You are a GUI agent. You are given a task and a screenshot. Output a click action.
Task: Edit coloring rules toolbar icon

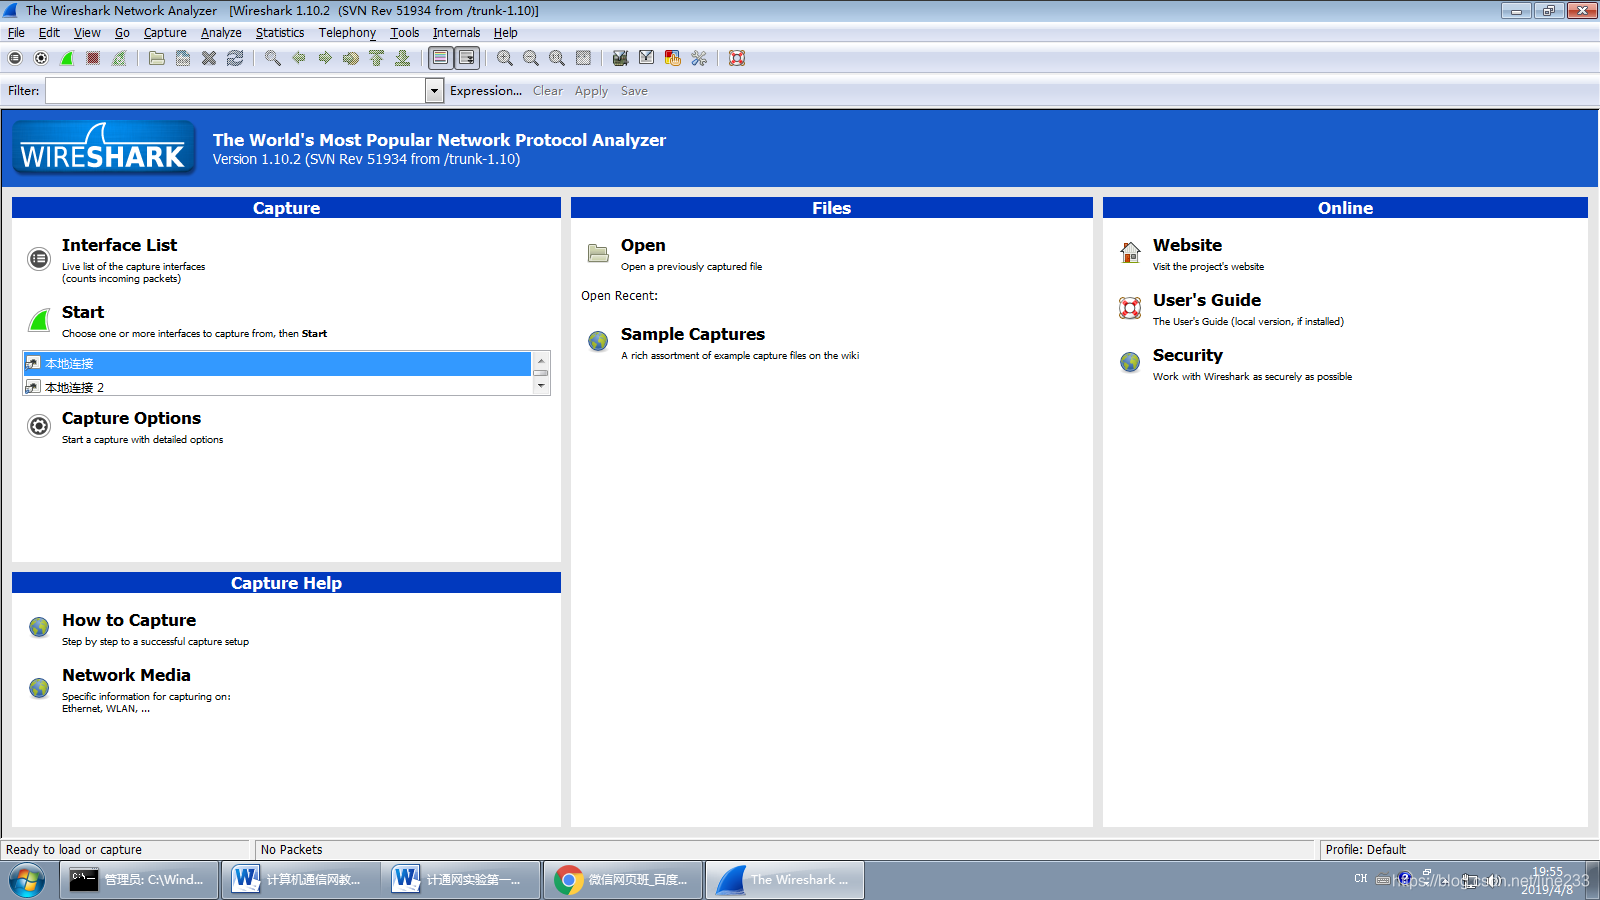tap(673, 58)
